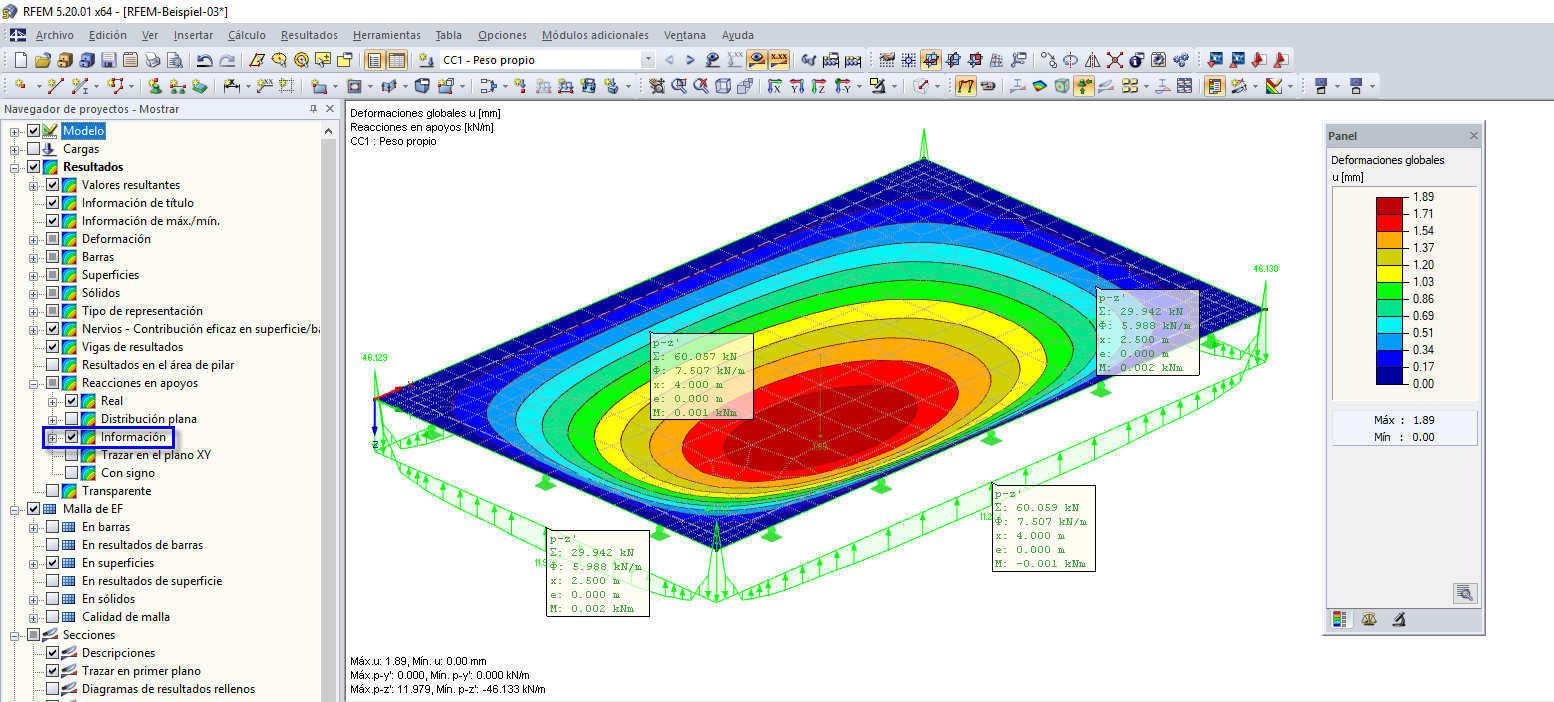Enable the Transparente checkbox
This screenshot has height=702, width=1554.
[53, 491]
